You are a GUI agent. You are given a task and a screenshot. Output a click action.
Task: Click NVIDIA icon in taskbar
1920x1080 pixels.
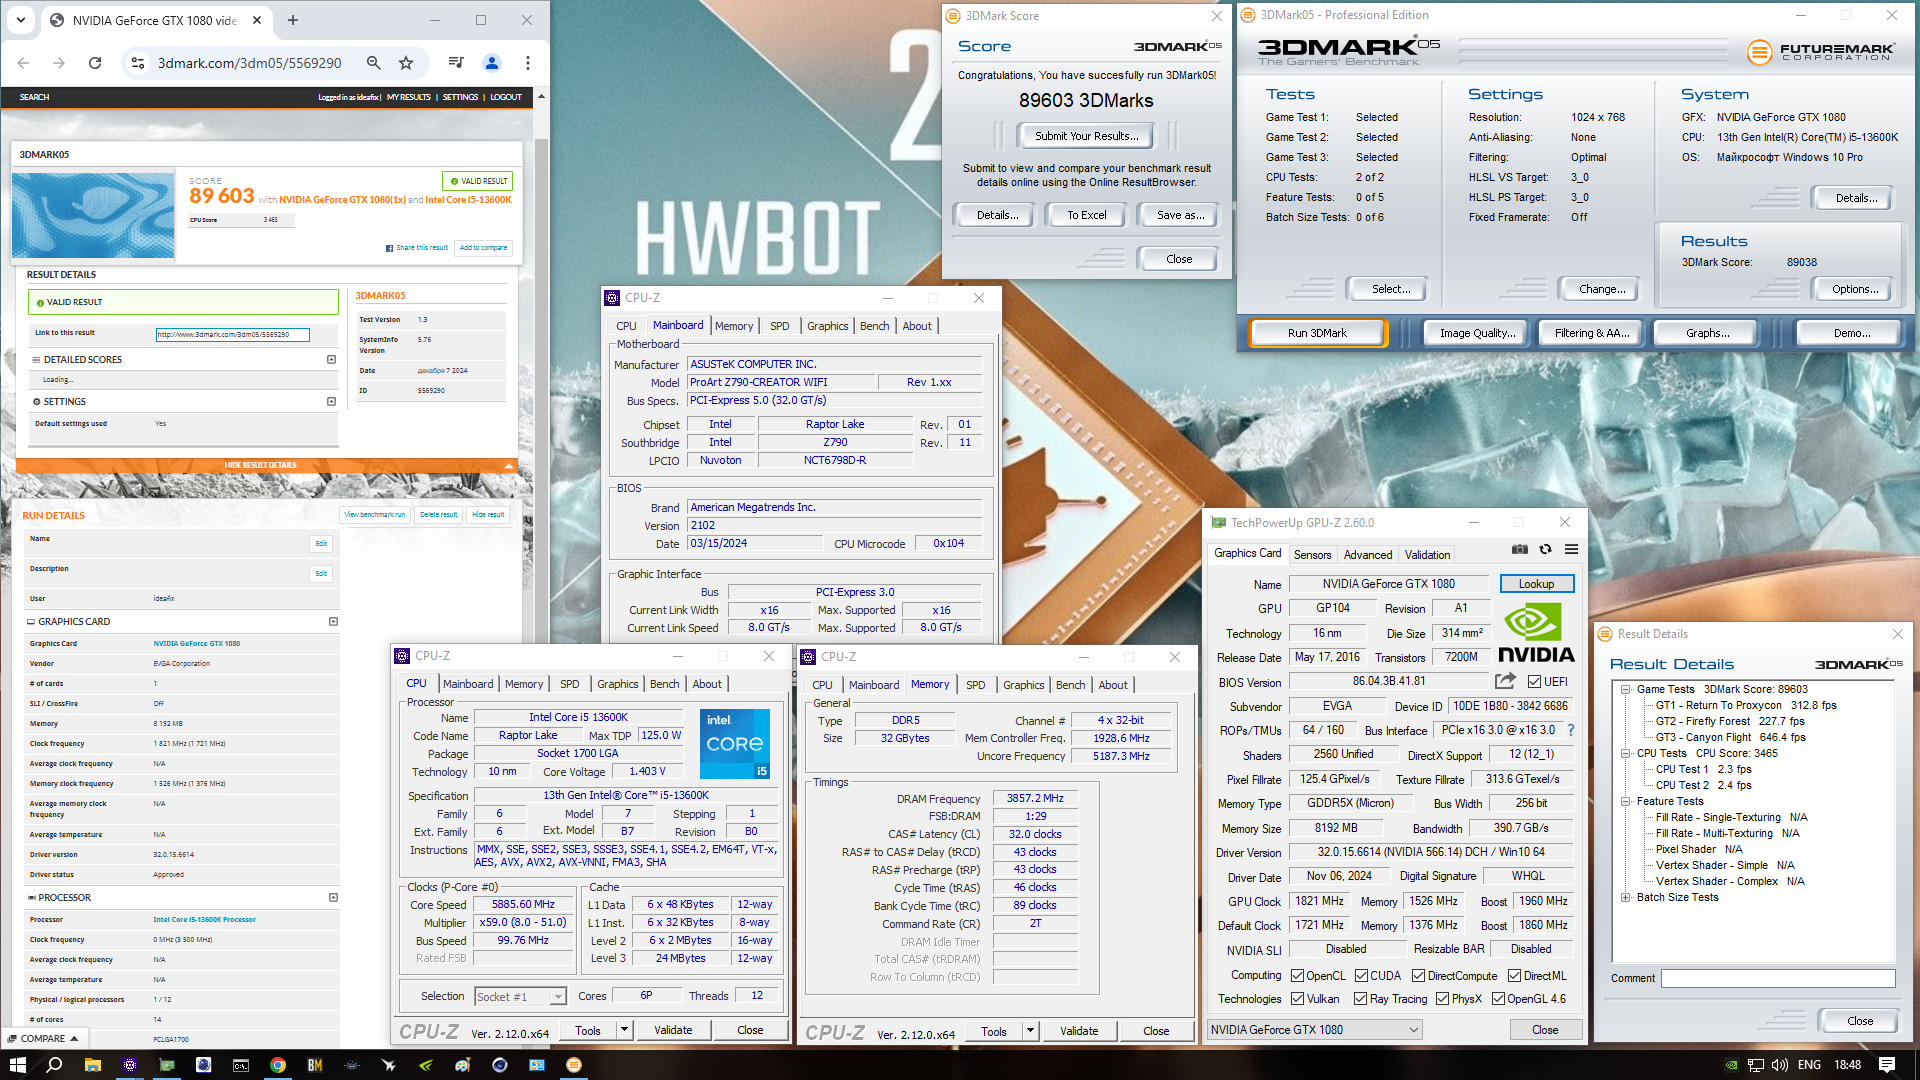pyautogui.click(x=426, y=1065)
